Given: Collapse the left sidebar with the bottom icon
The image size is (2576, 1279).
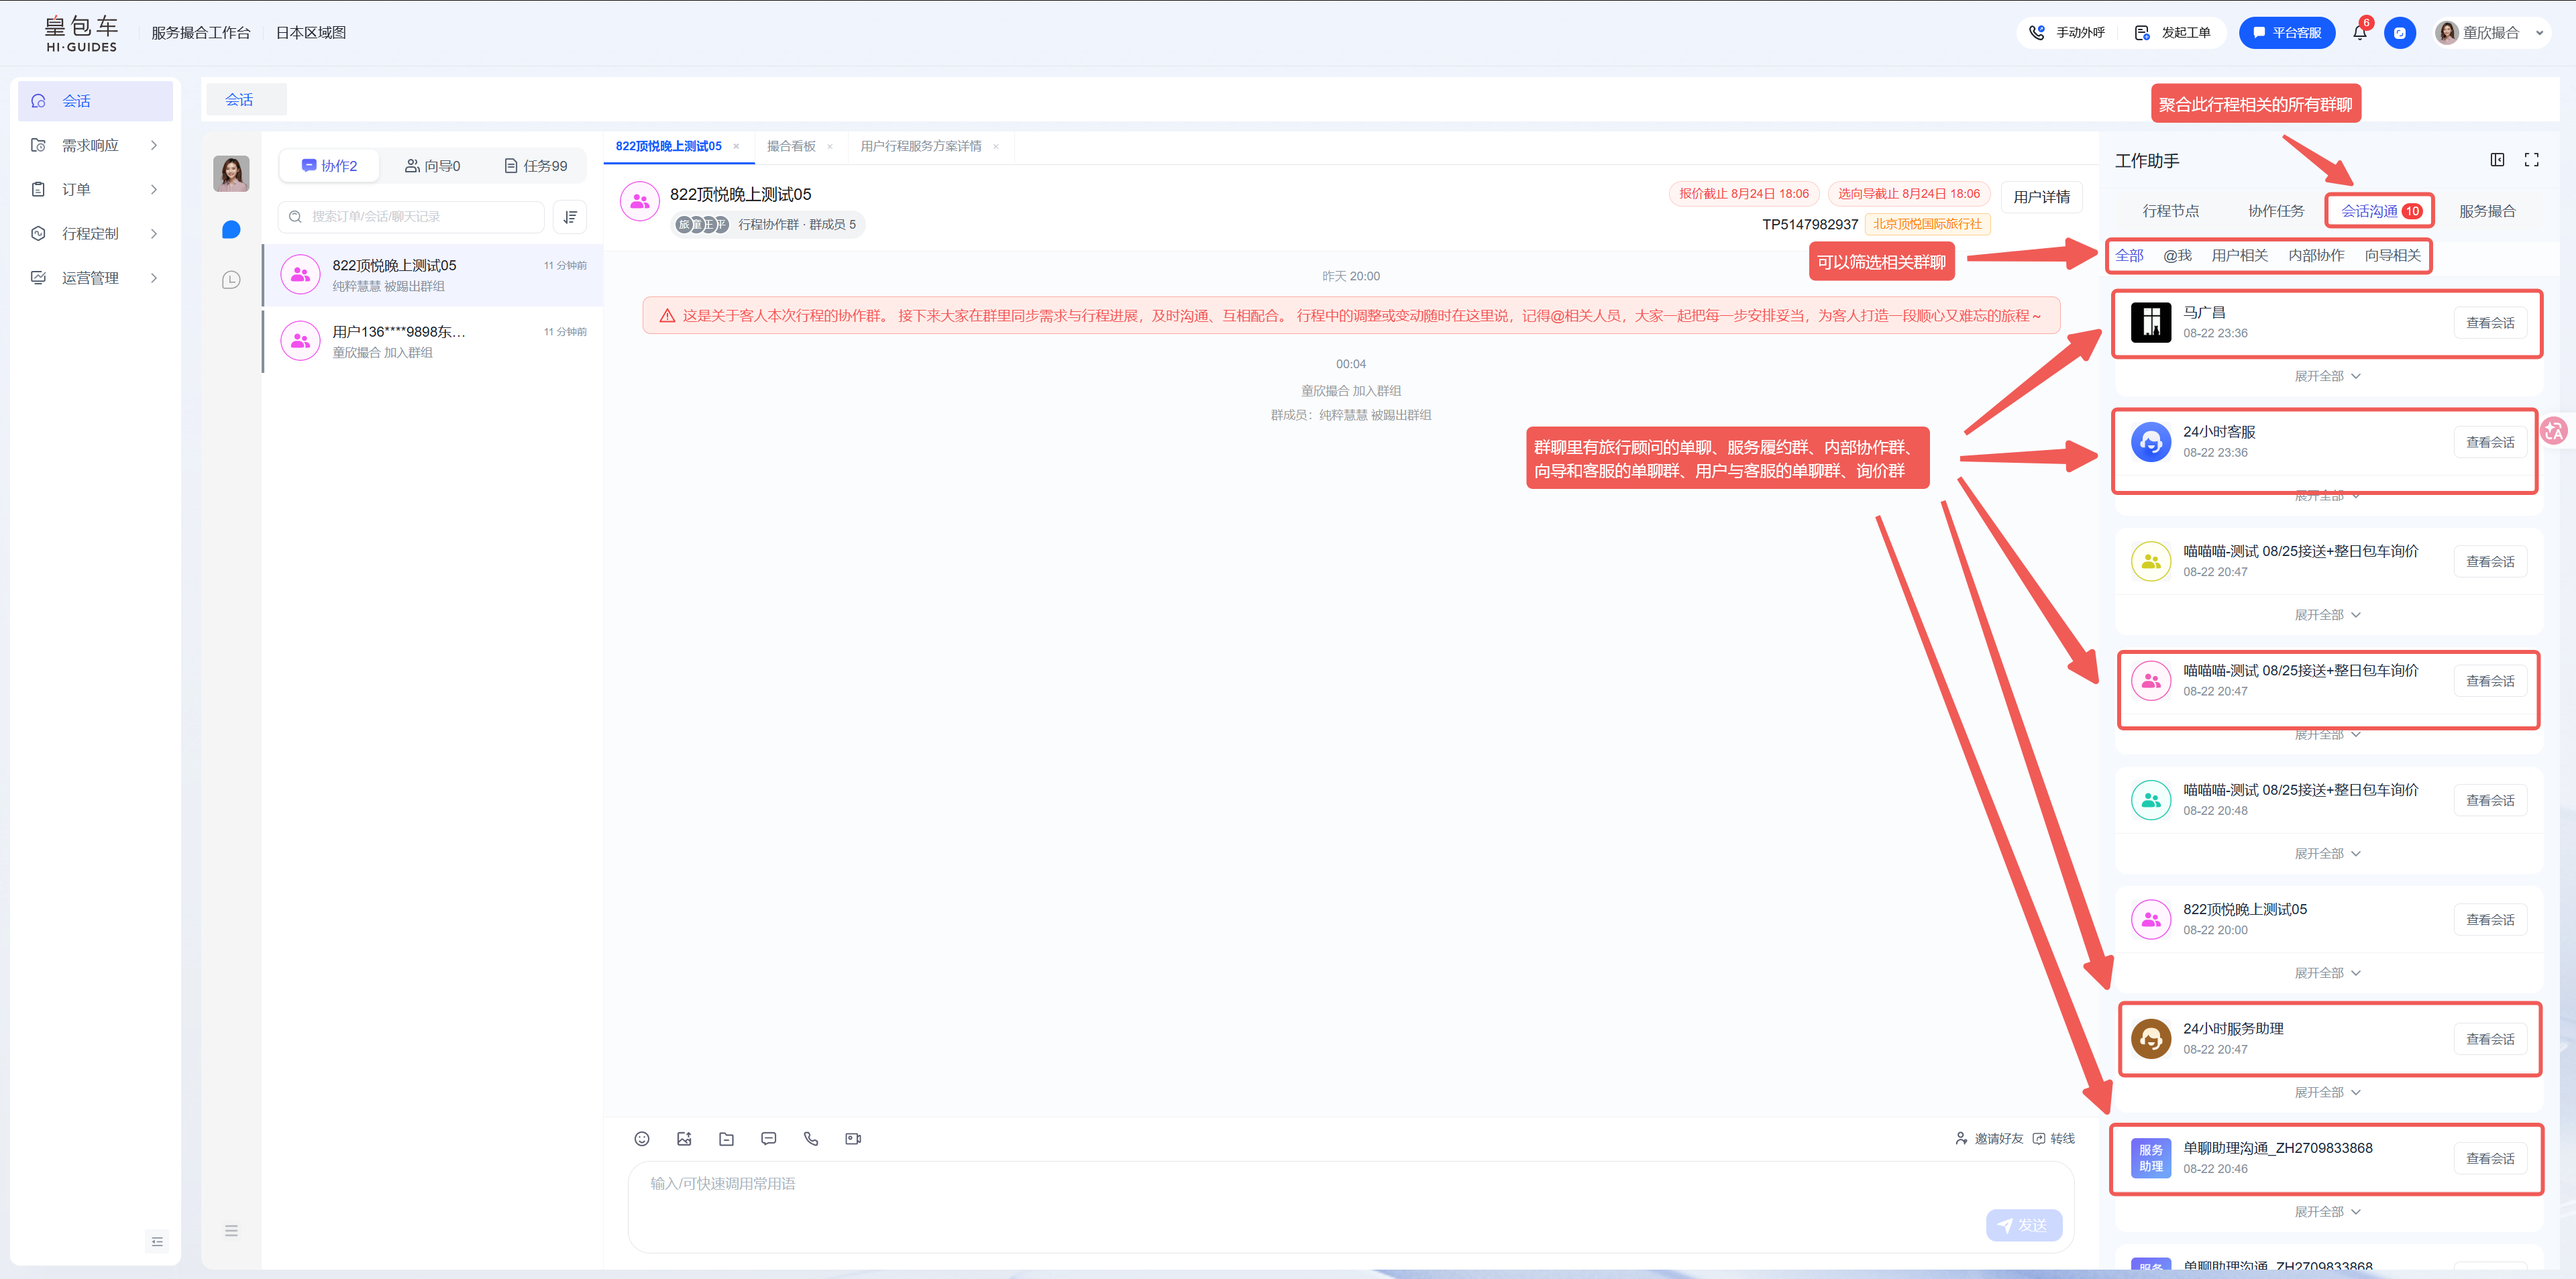Looking at the screenshot, I should tap(157, 1242).
